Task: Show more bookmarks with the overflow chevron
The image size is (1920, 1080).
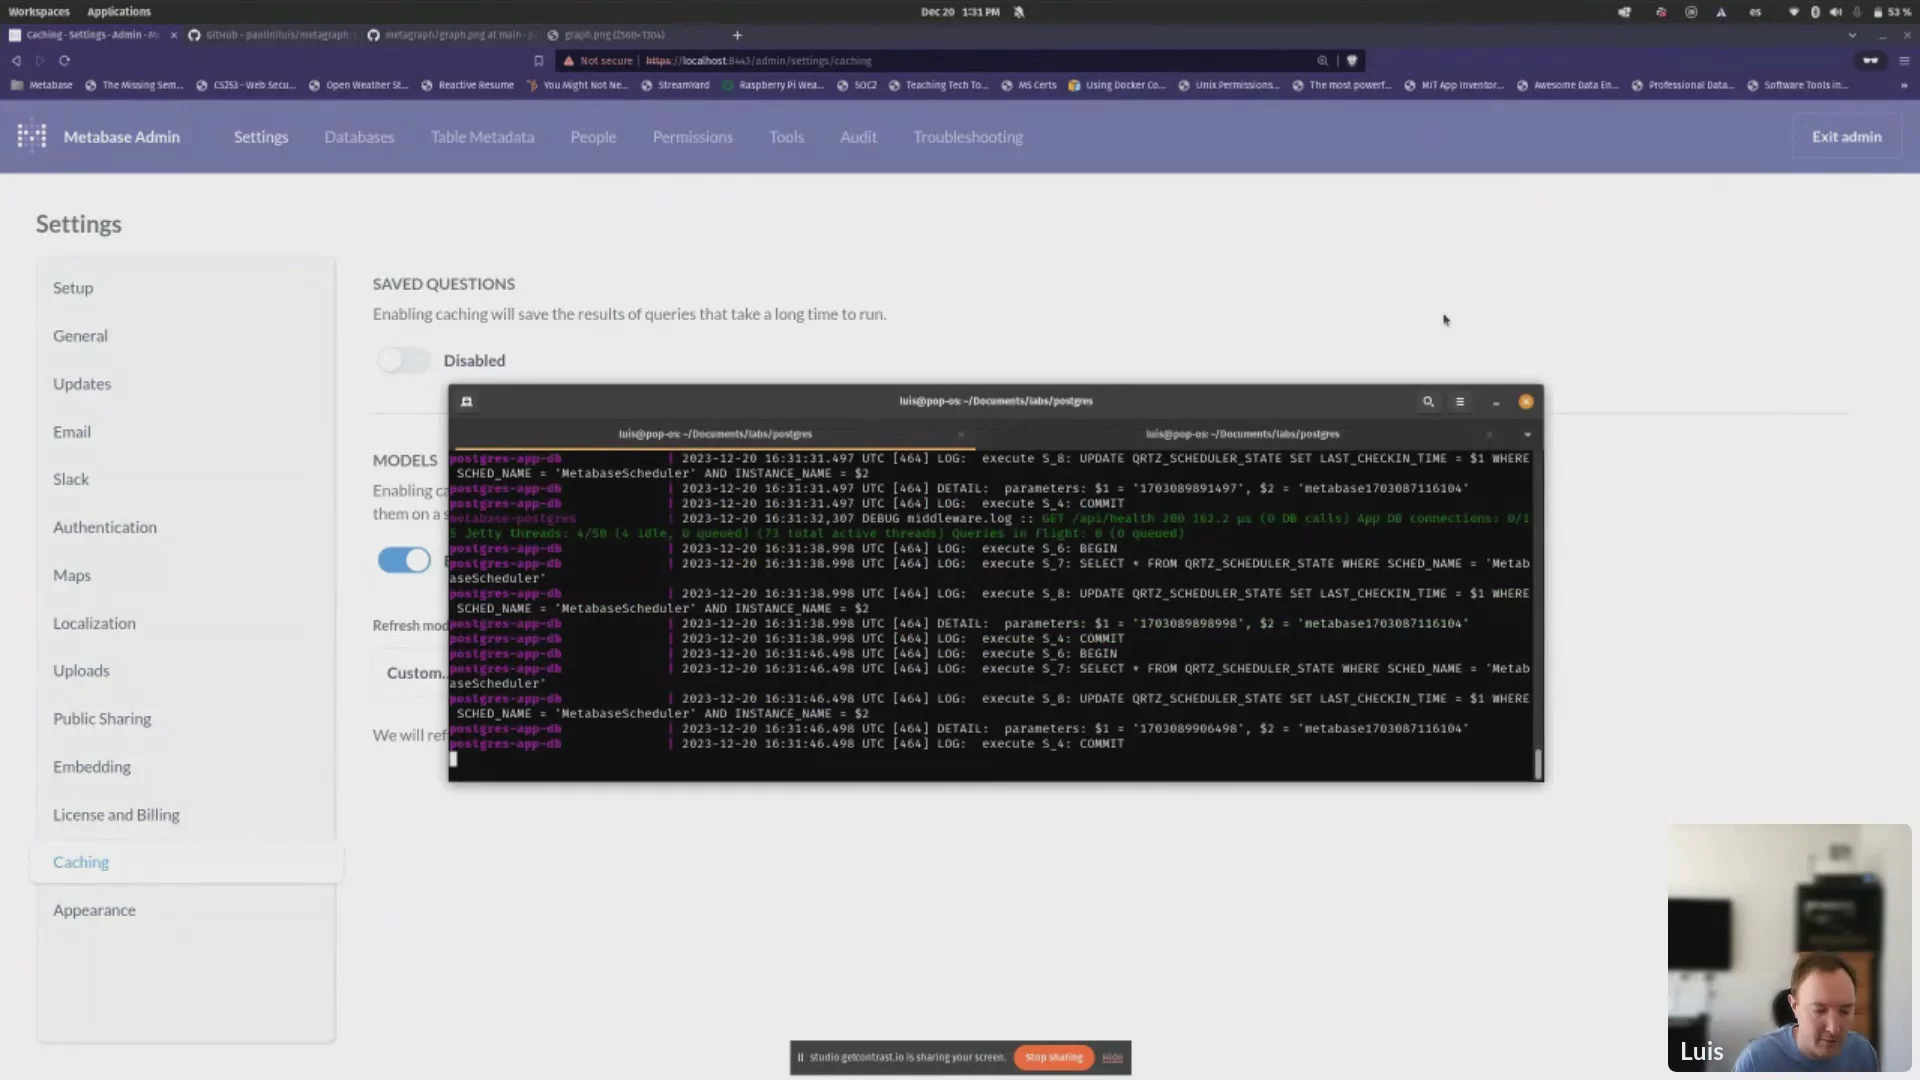Action: point(1904,85)
